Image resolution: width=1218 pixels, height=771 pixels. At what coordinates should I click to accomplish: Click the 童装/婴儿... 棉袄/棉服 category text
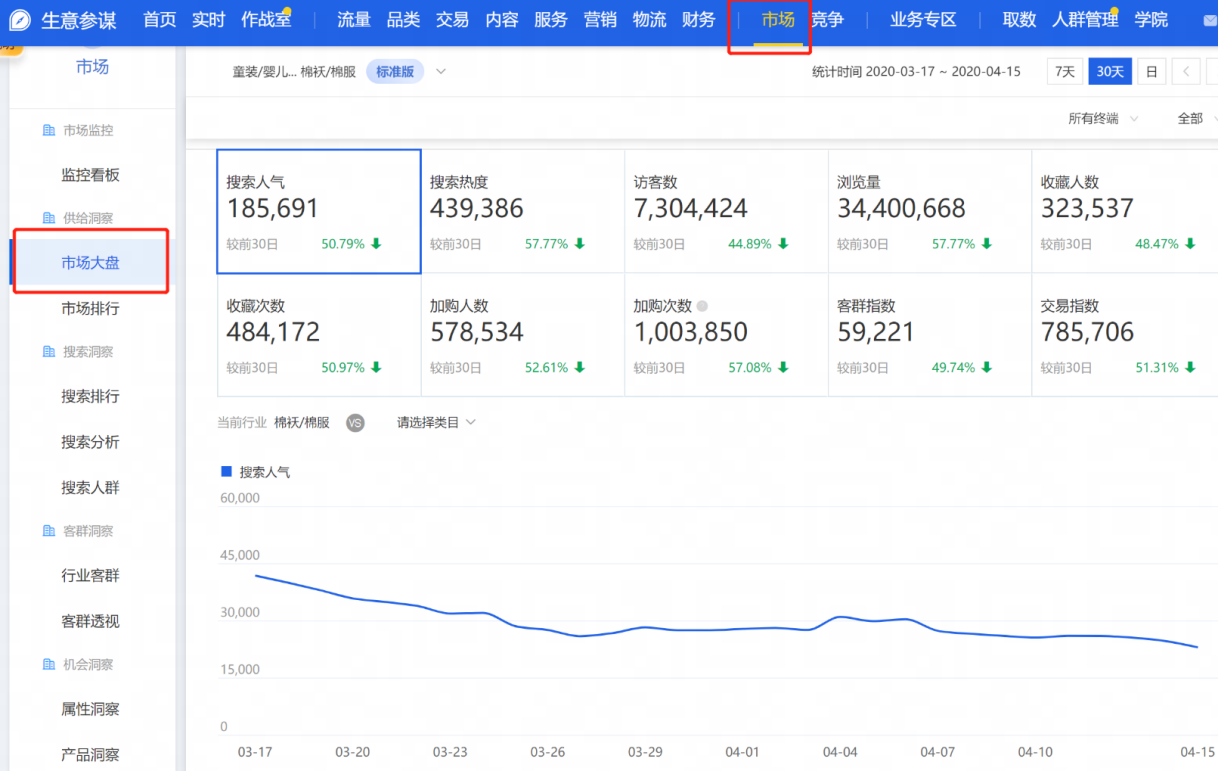click(294, 72)
